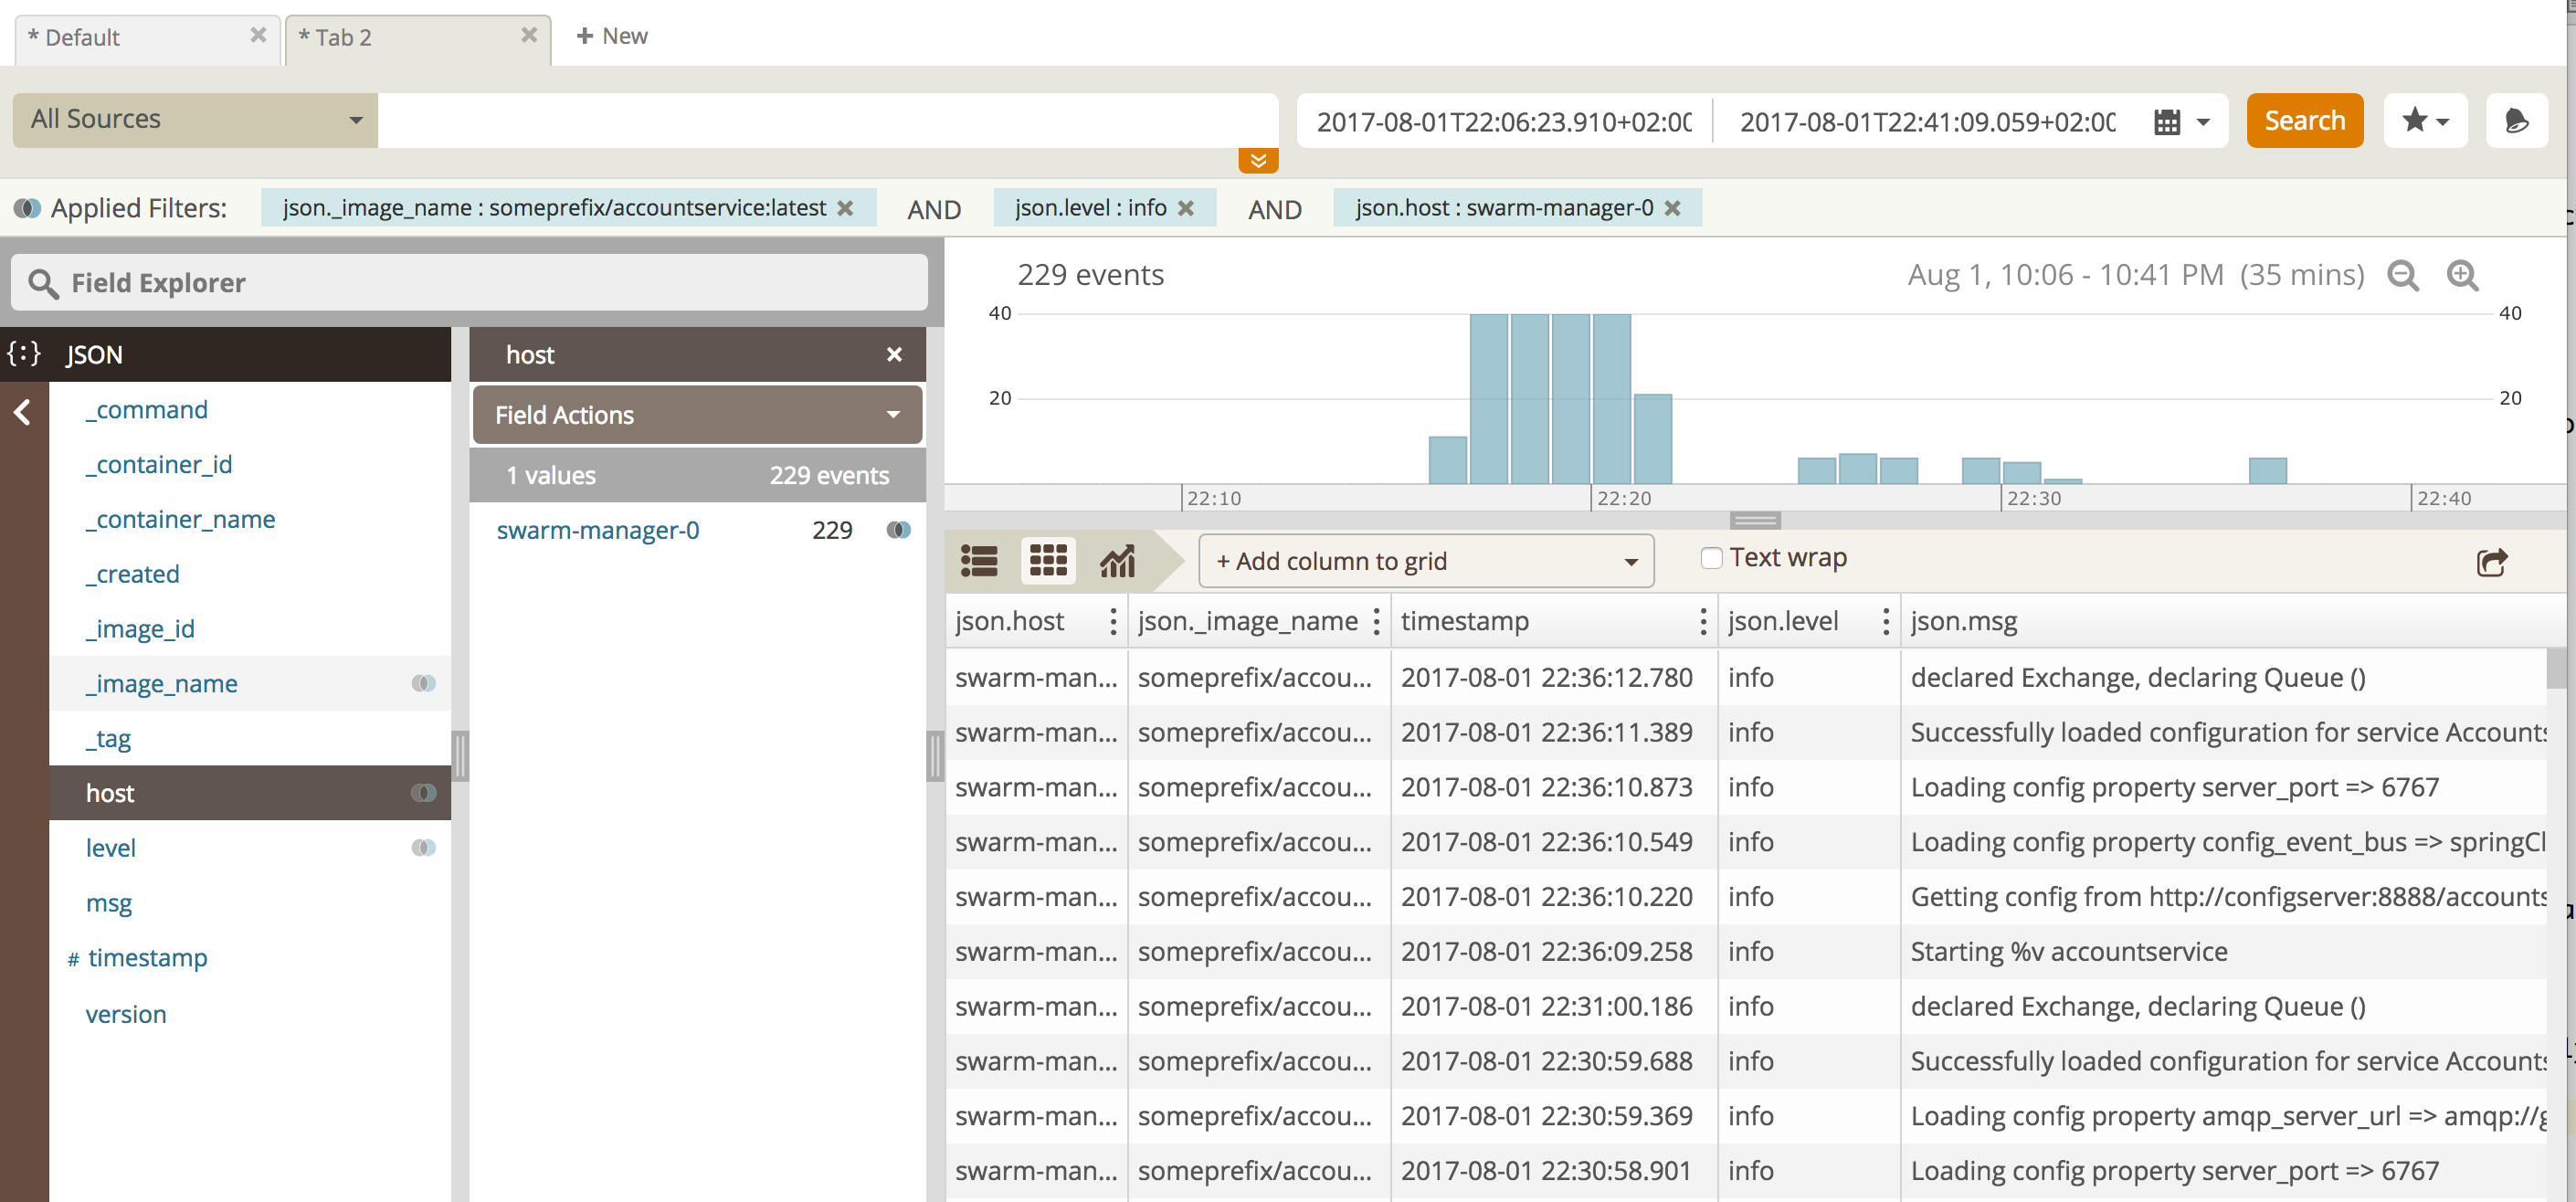Select the msg field

tap(109, 903)
